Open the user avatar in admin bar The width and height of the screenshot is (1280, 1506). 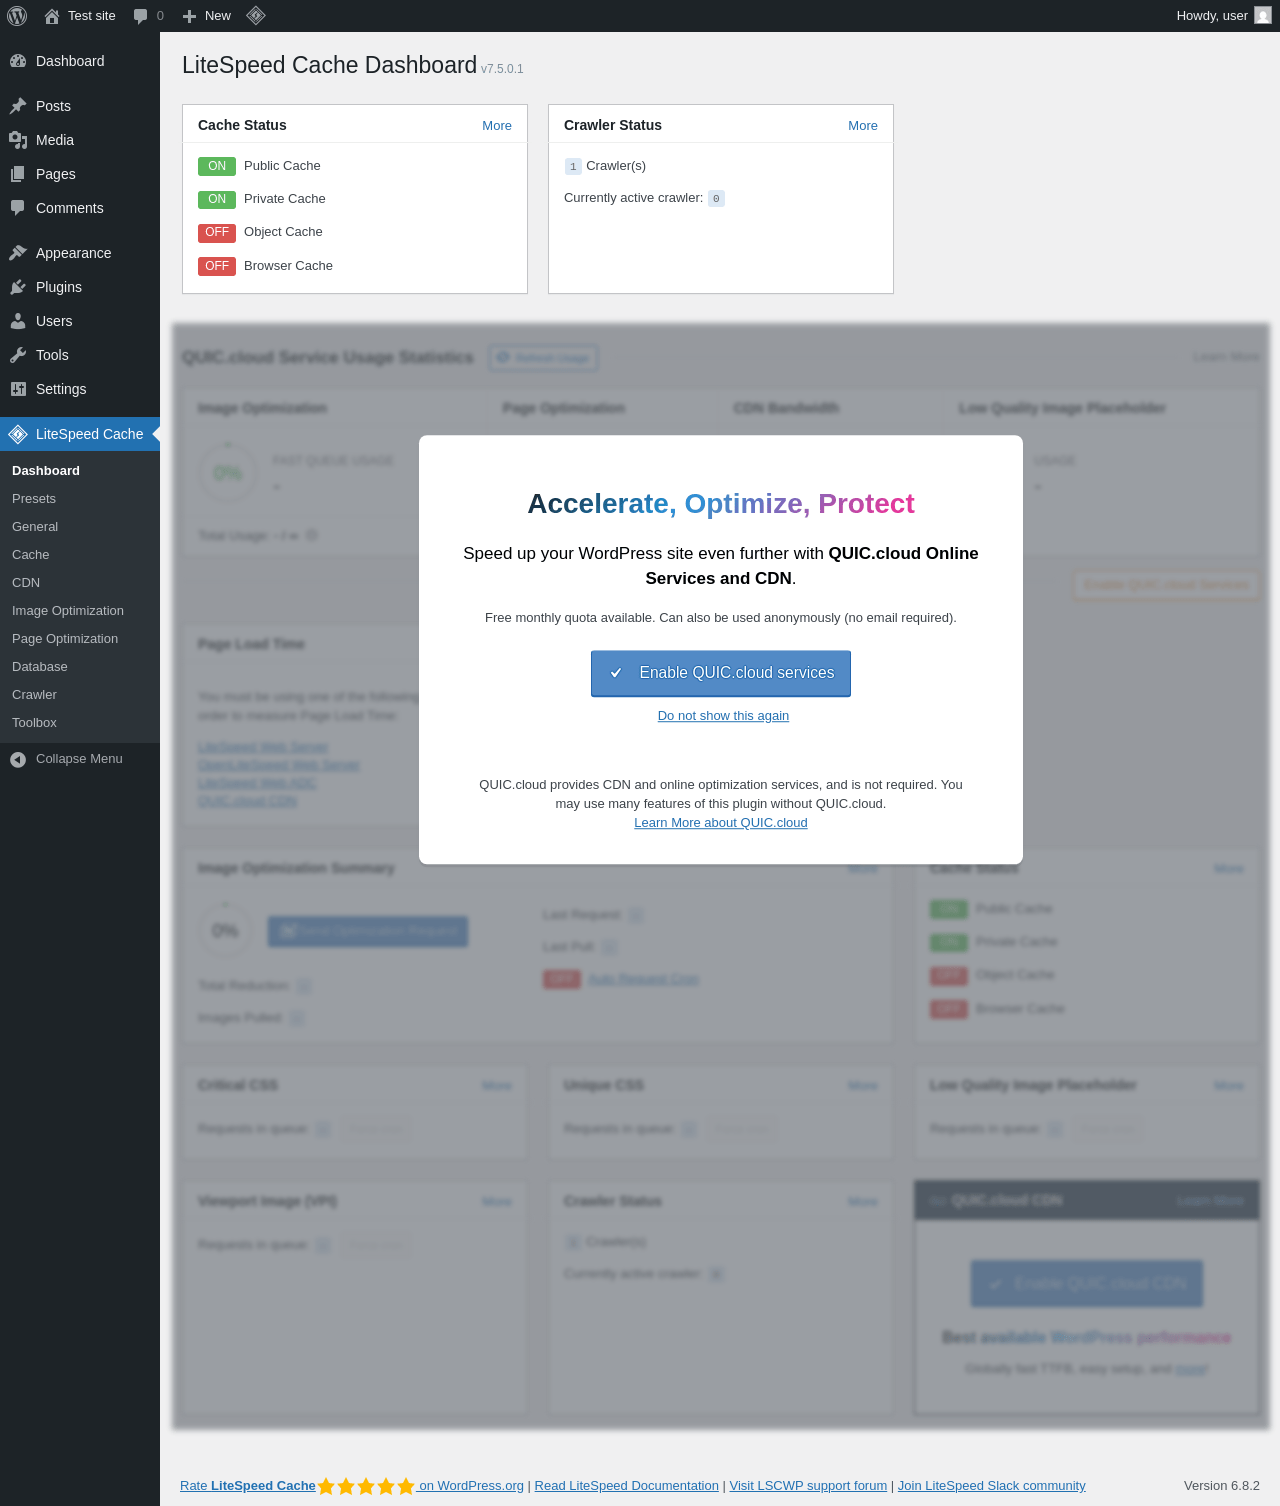coord(1263,15)
